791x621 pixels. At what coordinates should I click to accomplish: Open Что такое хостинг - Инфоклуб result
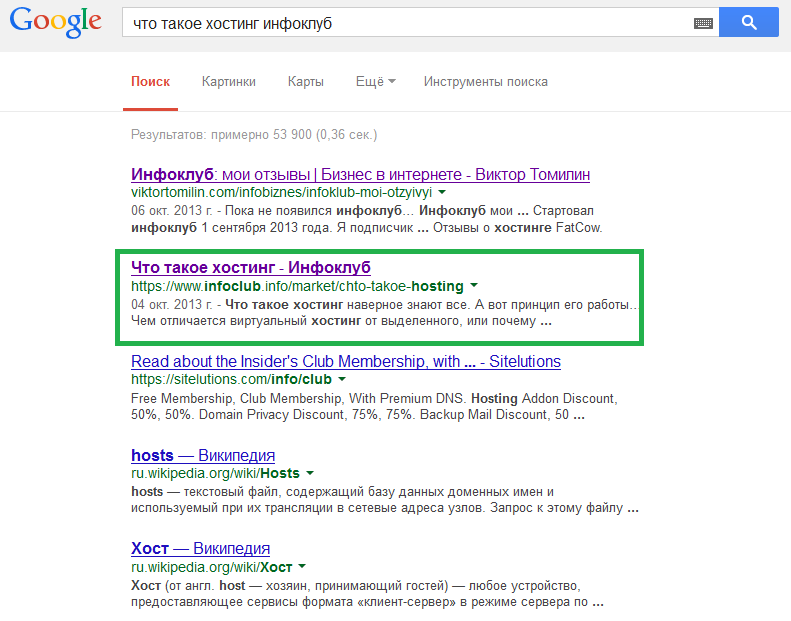tap(251, 267)
